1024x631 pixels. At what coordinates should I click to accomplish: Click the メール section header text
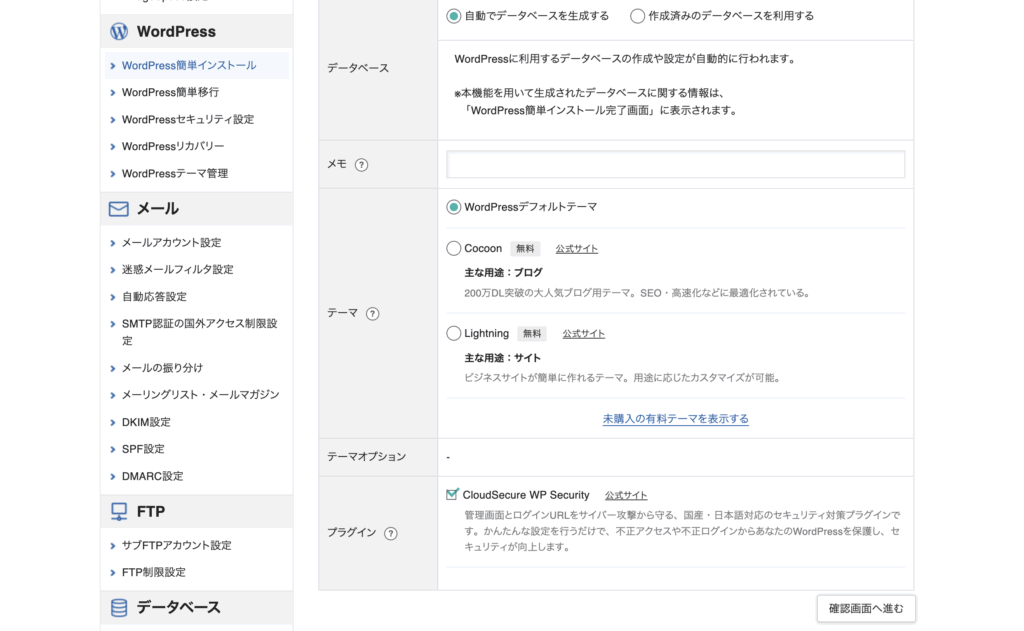[157, 209]
